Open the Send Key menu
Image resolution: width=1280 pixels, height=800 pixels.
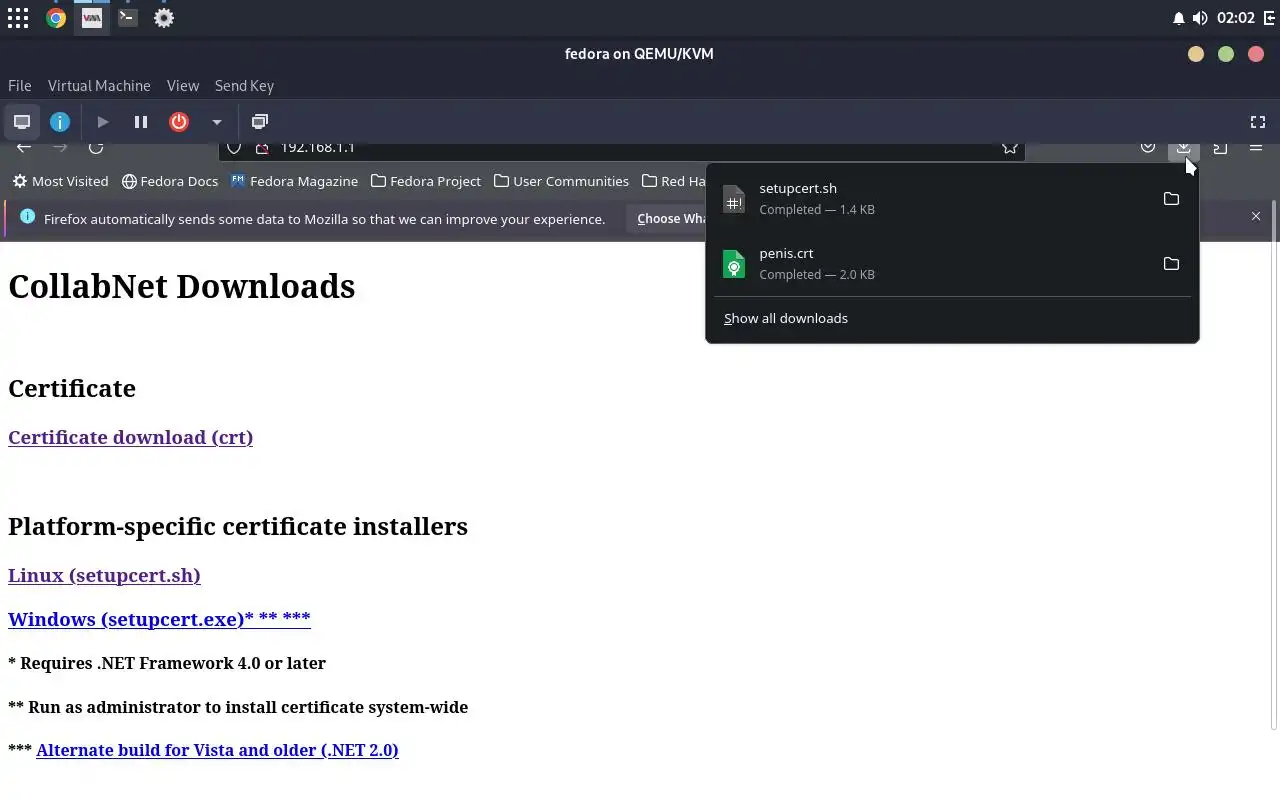click(x=244, y=86)
